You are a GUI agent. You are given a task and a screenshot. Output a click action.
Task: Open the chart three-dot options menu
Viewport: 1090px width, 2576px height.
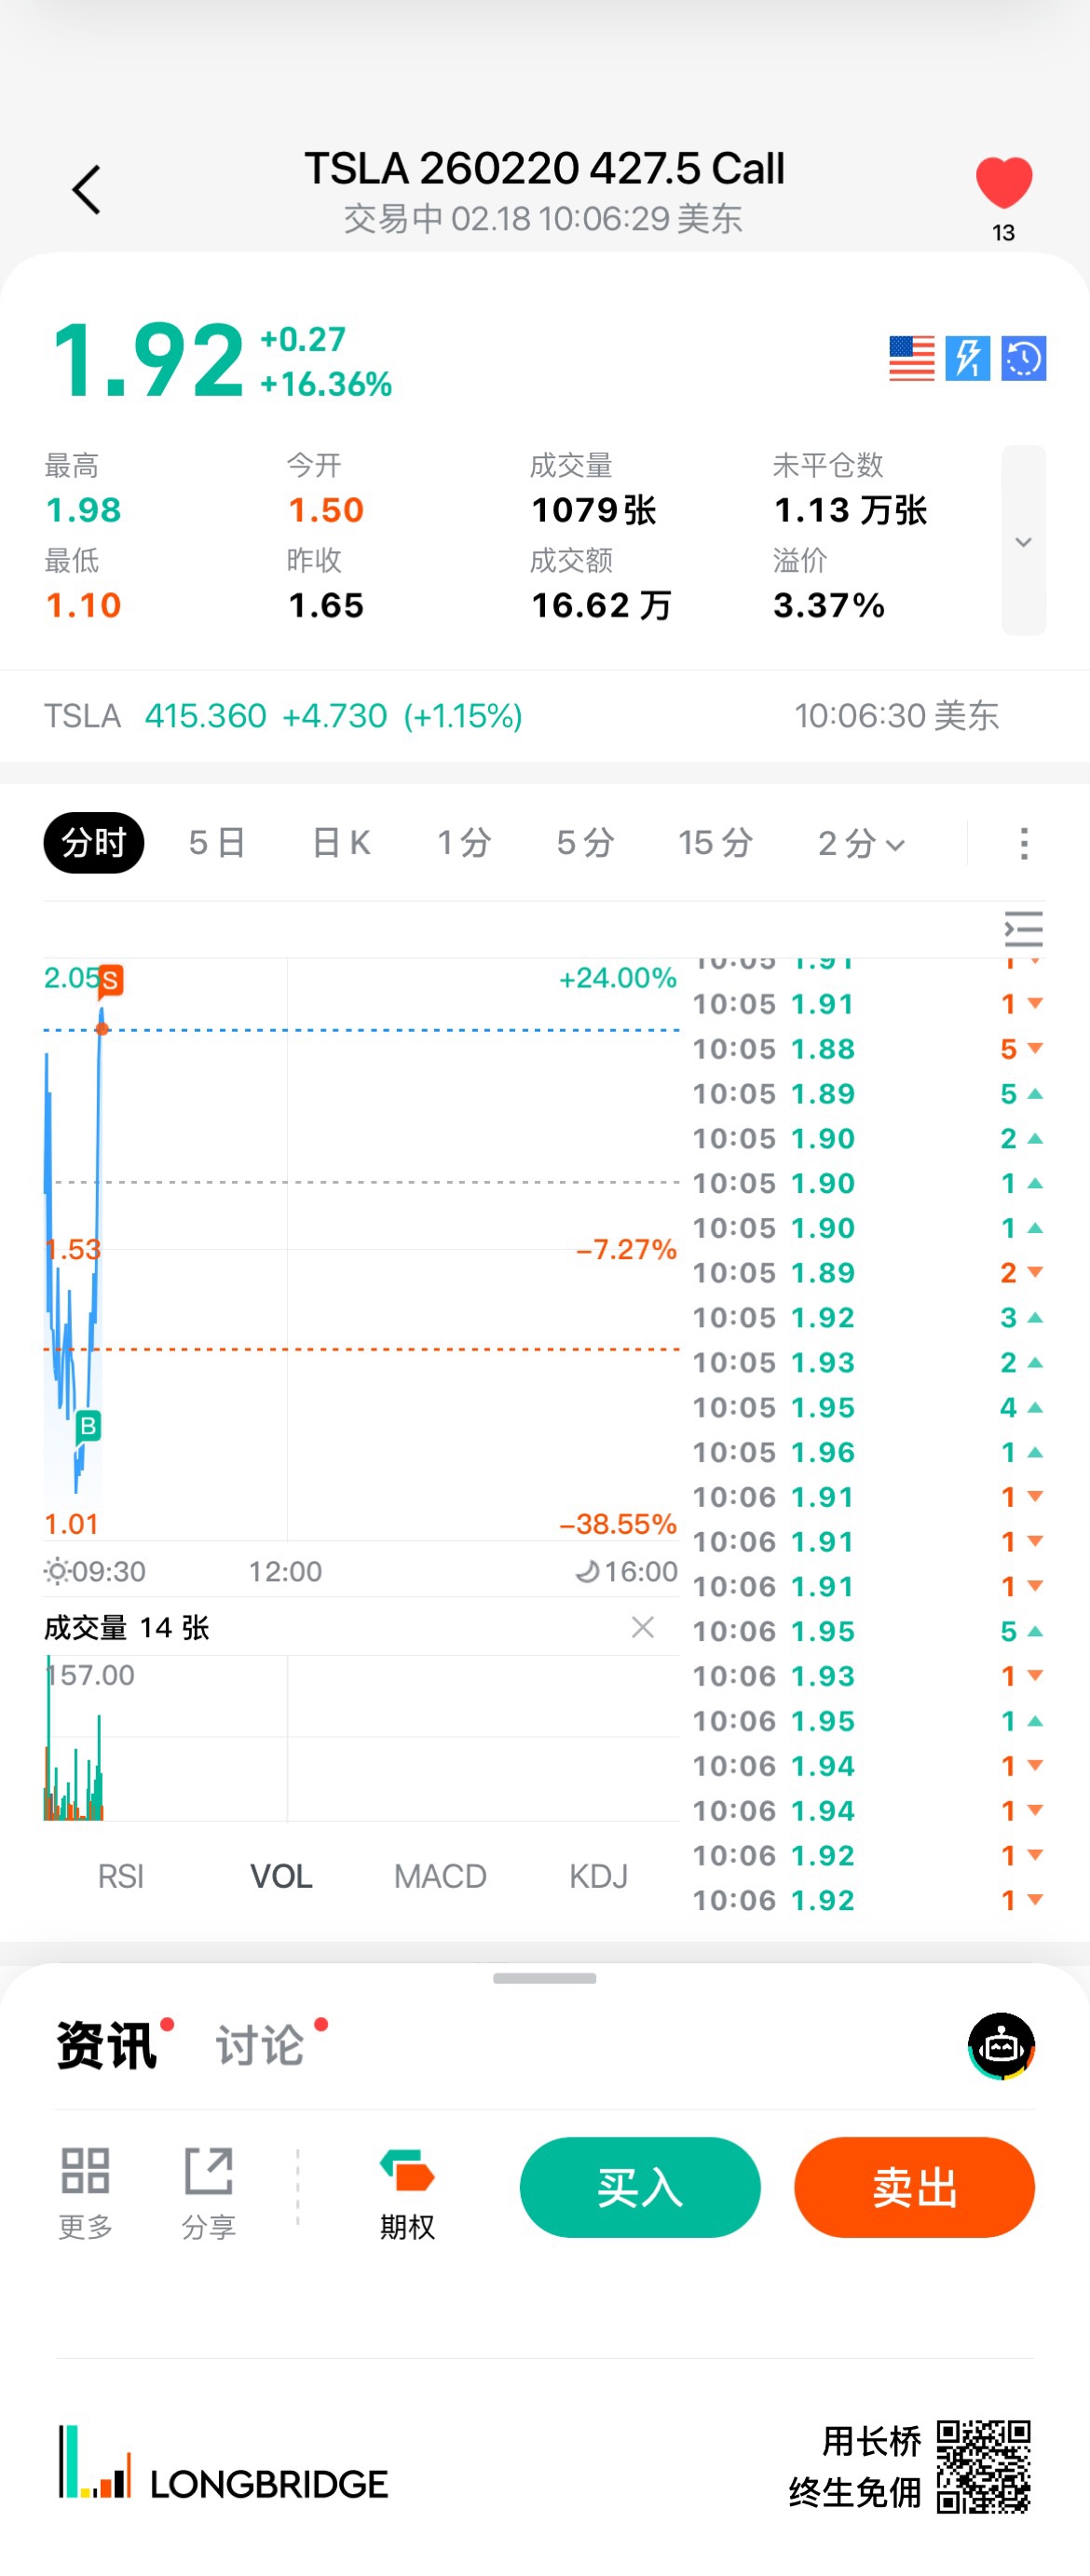point(1023,843)
